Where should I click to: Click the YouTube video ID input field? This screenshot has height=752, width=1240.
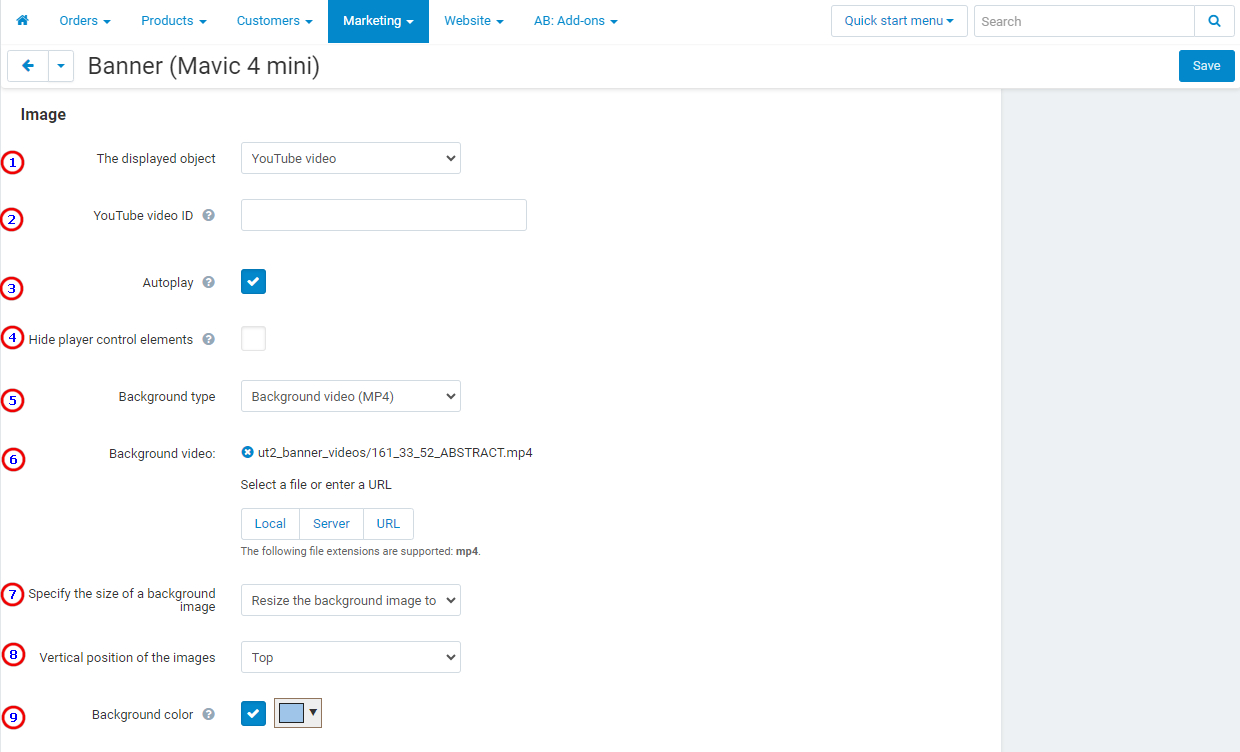(383, 215)
